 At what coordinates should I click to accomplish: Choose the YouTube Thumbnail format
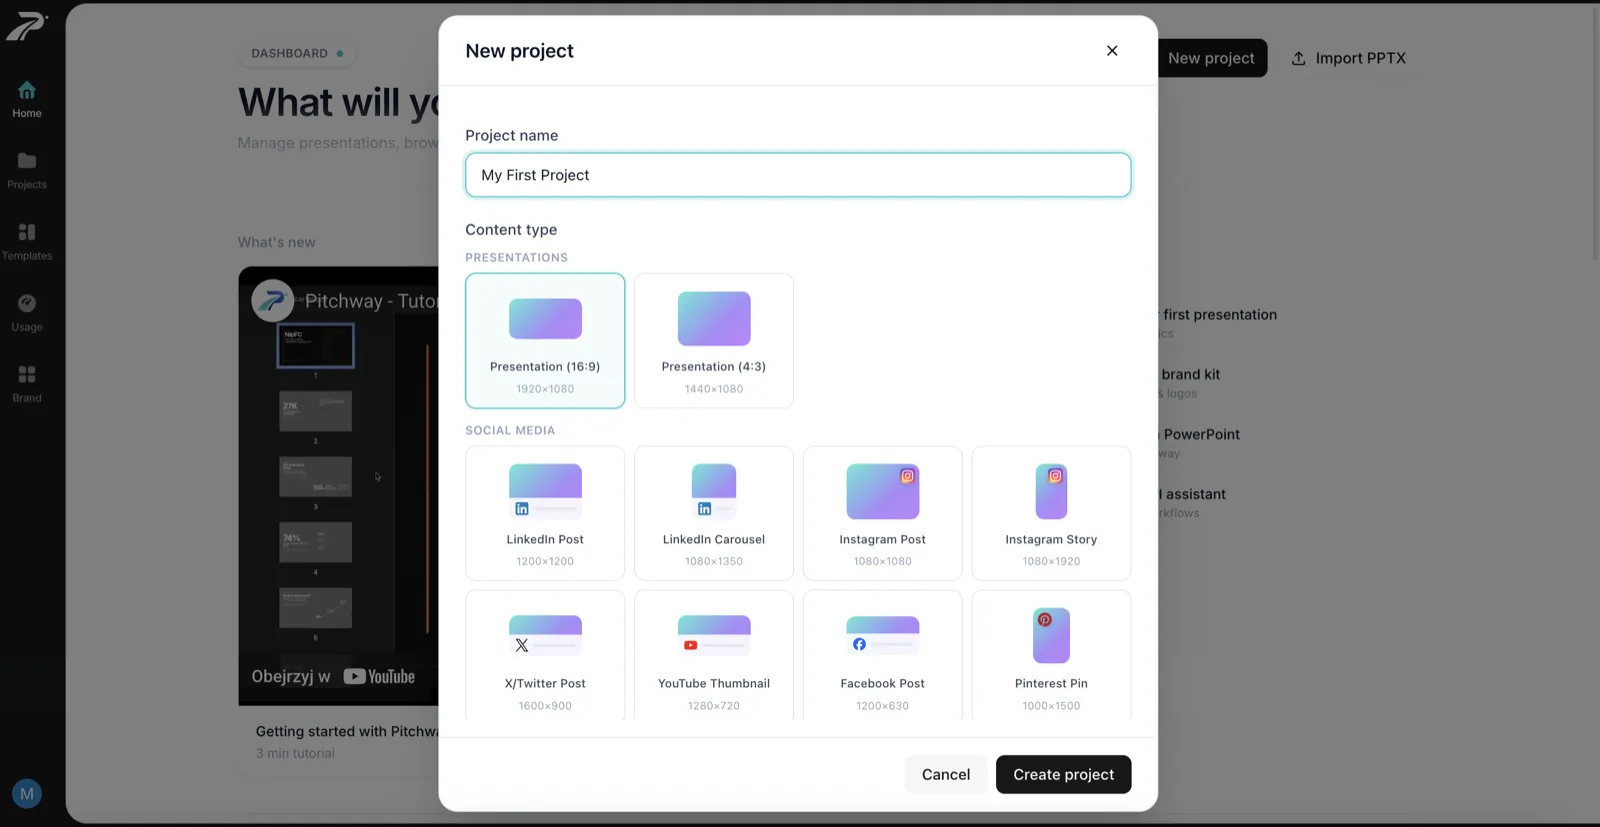click(714, 656)
